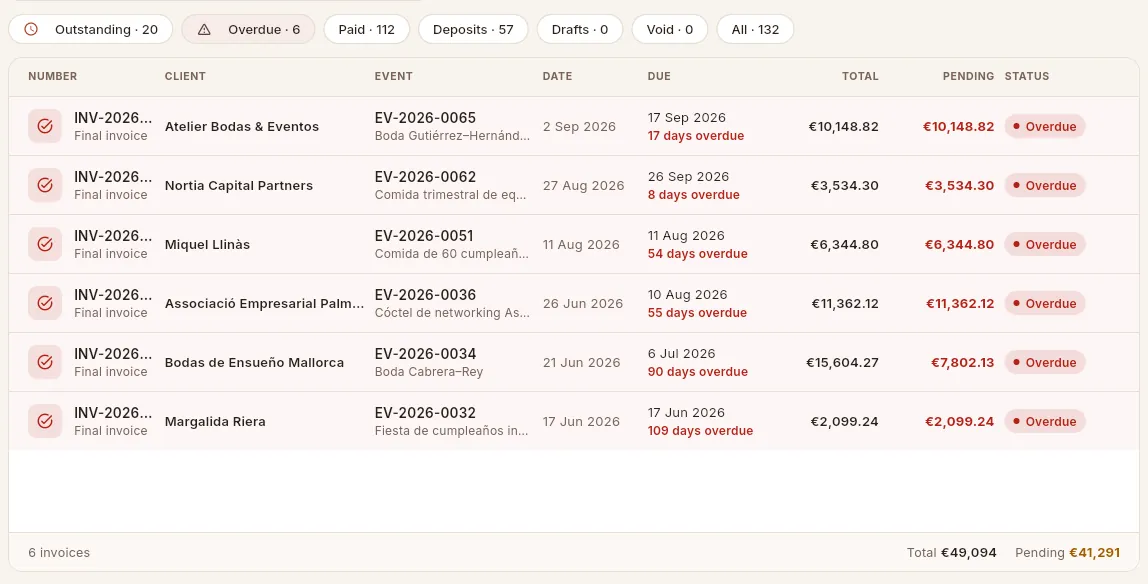Click Overdue status badge for €11,362.12 invoice
The width and height of the screenshot is (1148, 584).
pos(1045,304)
